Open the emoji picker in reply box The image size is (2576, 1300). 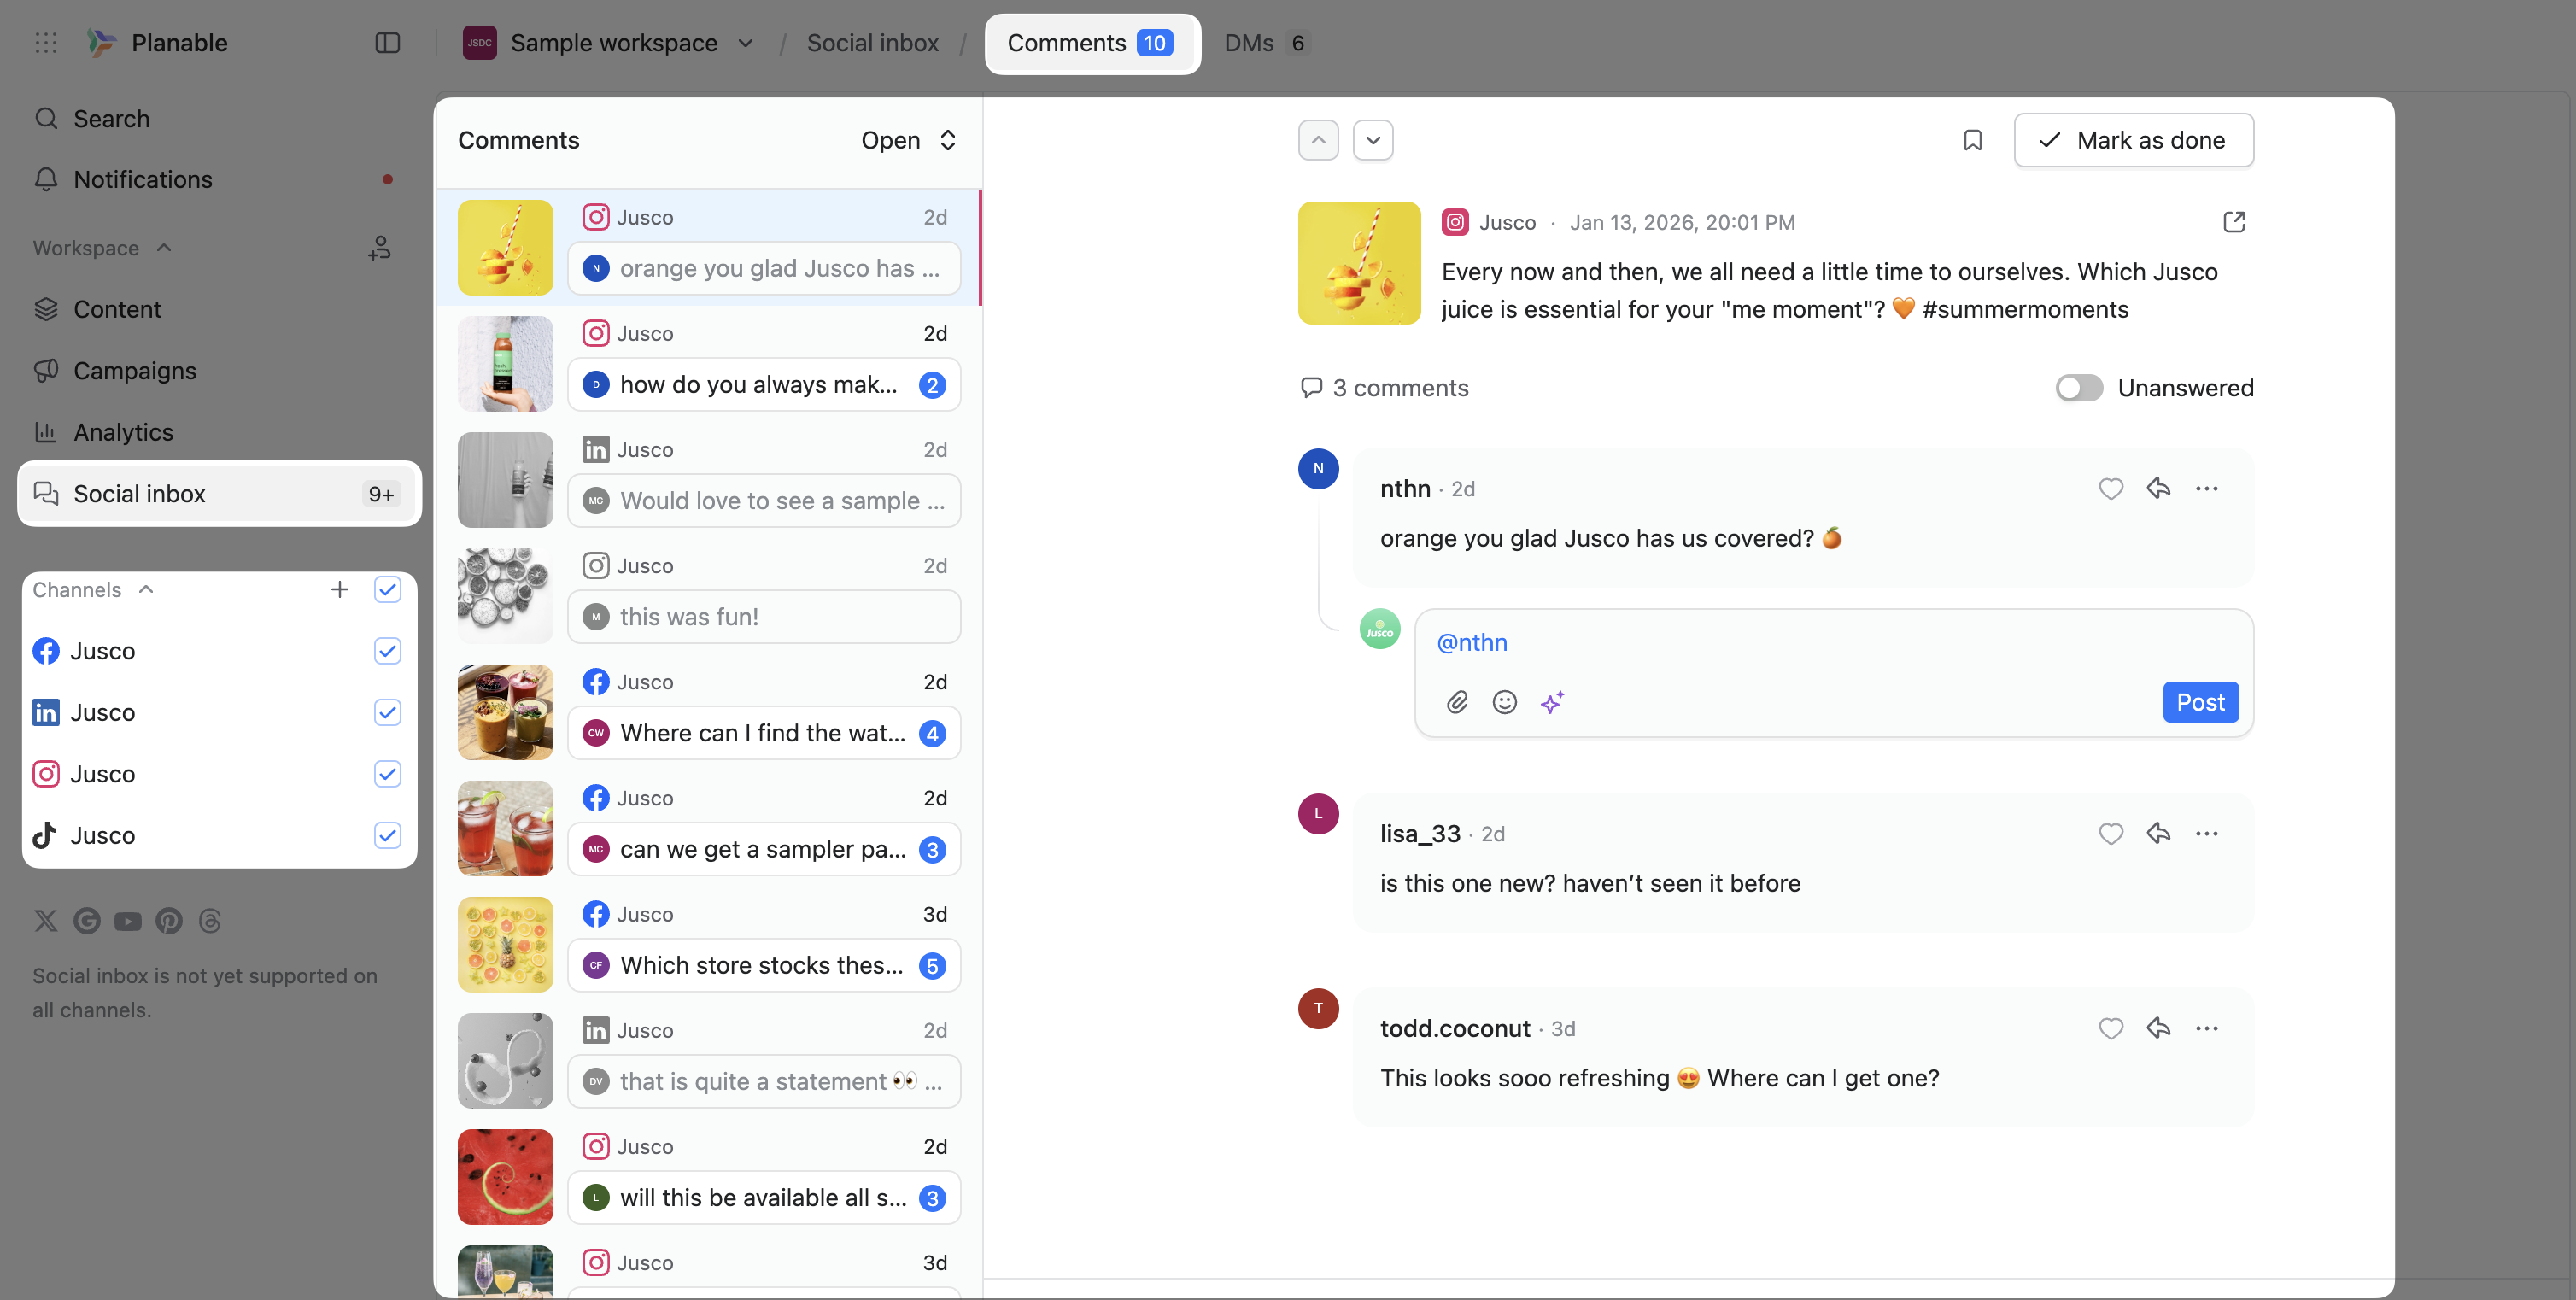point(1504,702)
